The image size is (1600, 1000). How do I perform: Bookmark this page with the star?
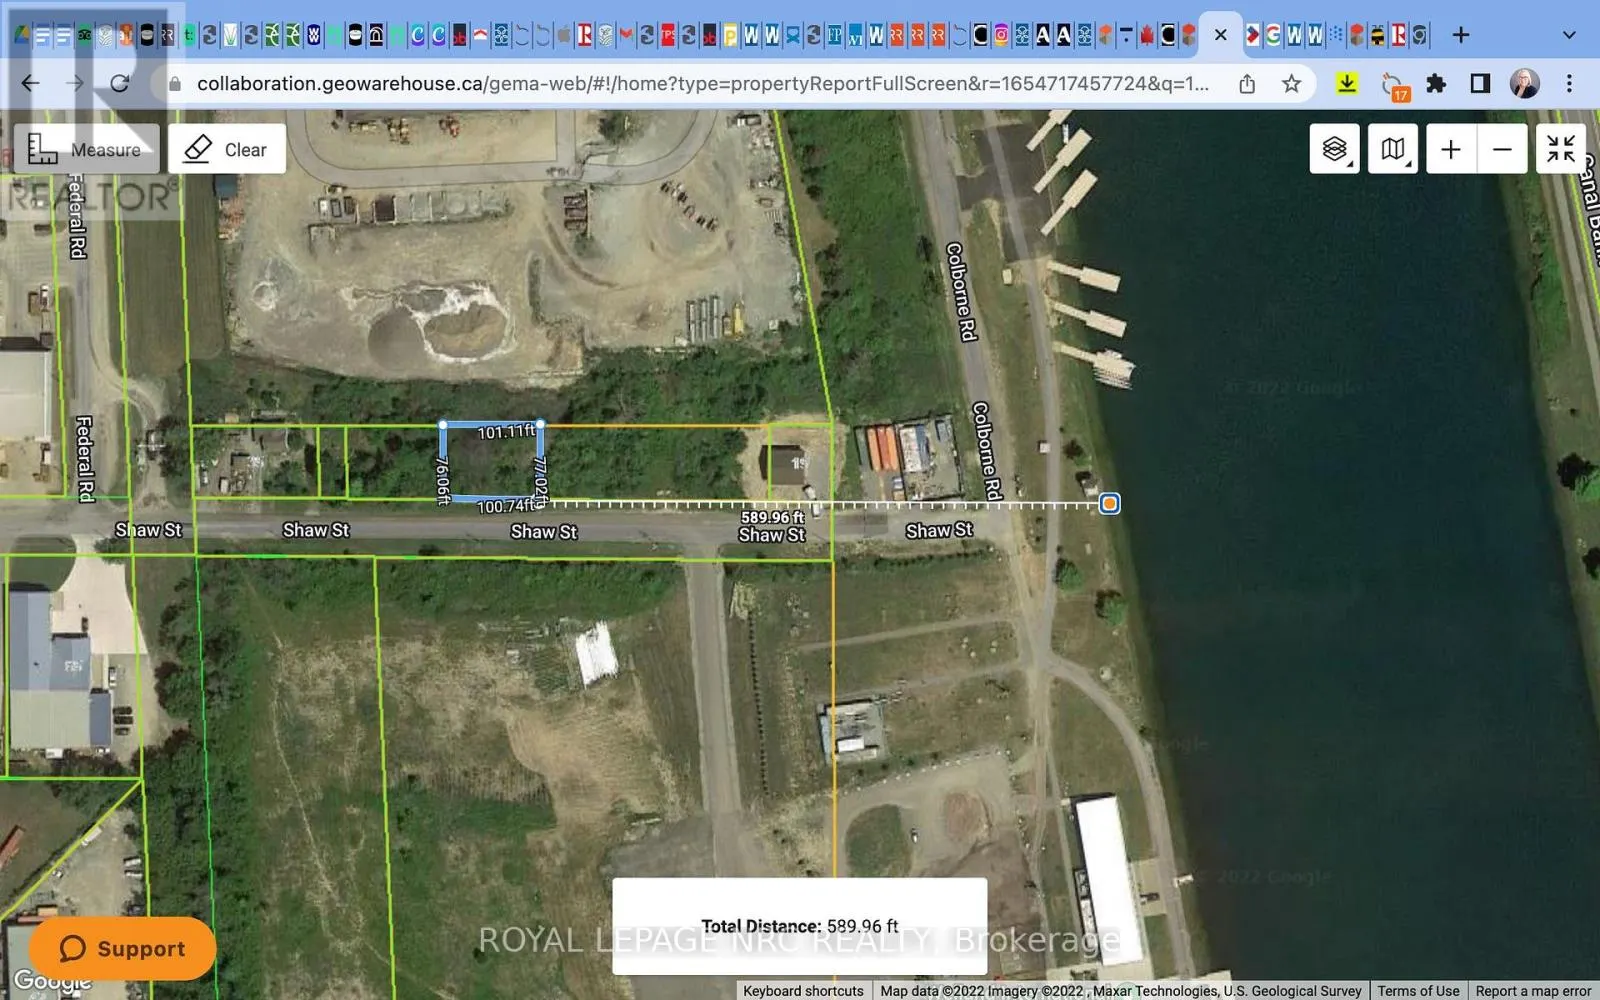click(1292, 84)
